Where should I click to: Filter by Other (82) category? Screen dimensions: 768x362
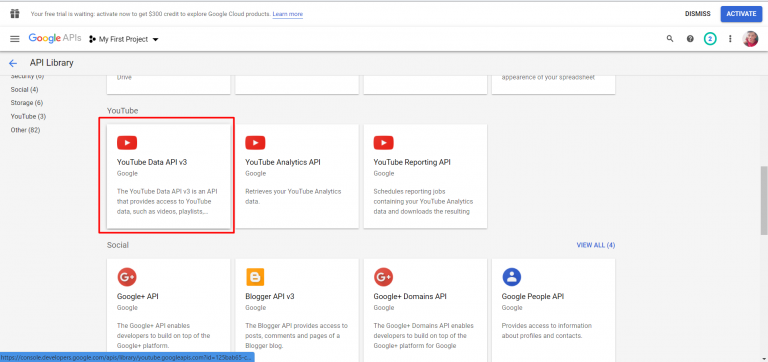pos(25,130)
